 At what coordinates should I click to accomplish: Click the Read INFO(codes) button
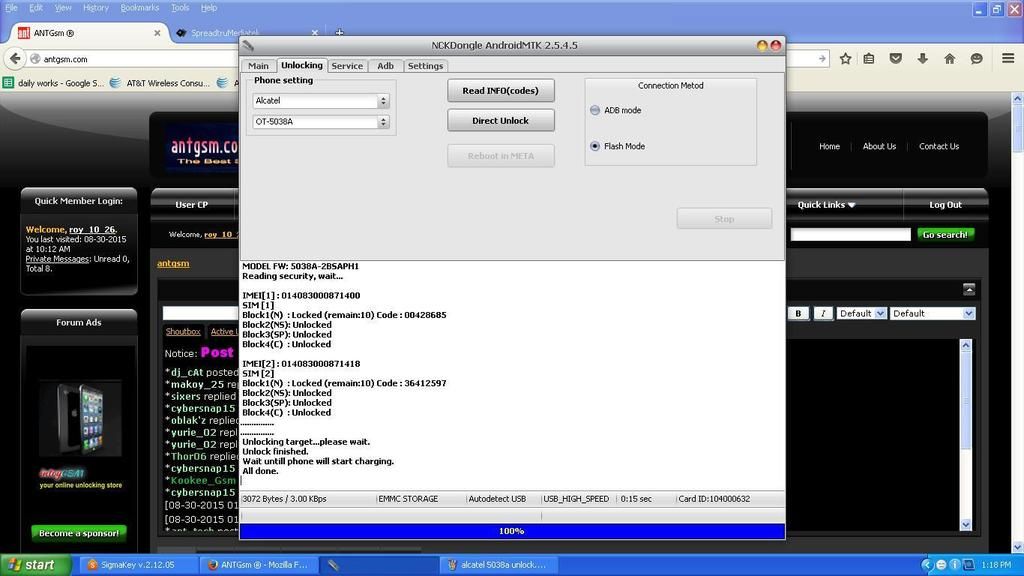tap(500, 91)
